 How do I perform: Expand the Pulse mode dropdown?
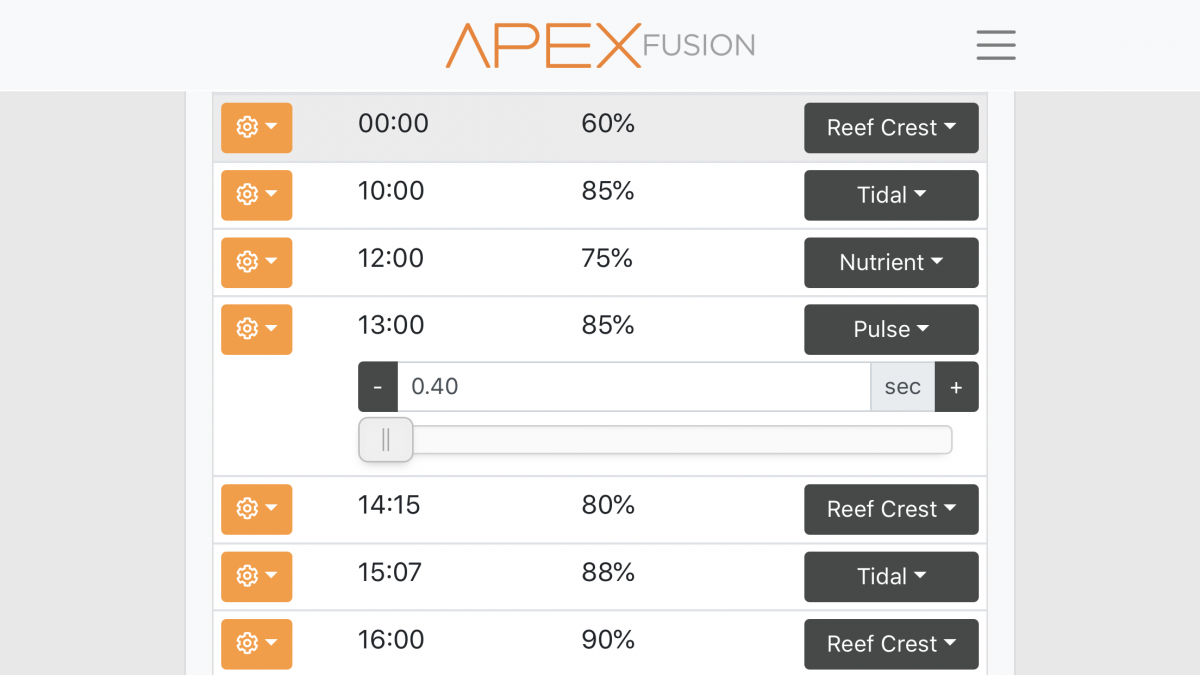[891, 329]
